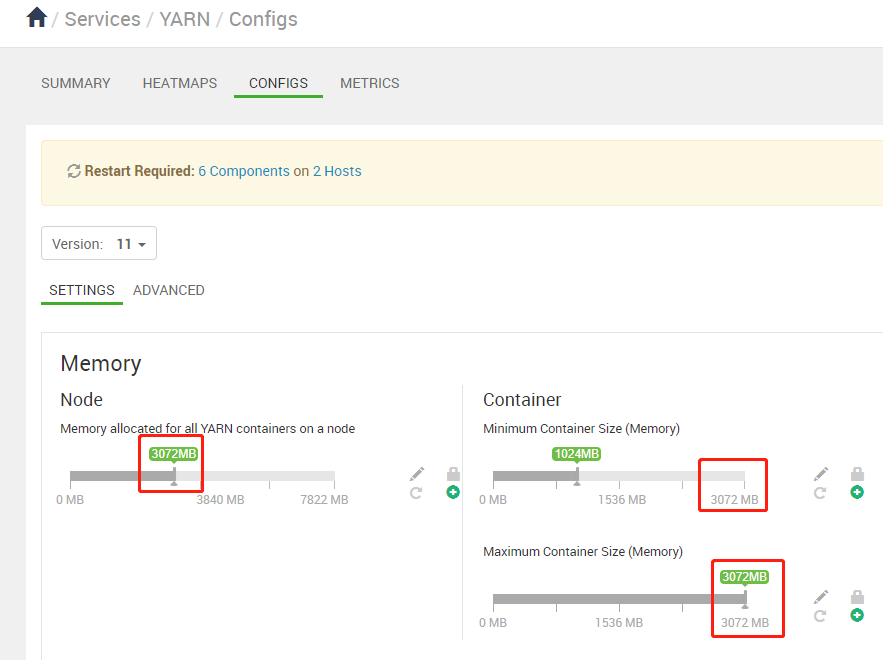
Task: Click 1536 MB tick under Maximum Container slider
Action: [x=619, y=623]
